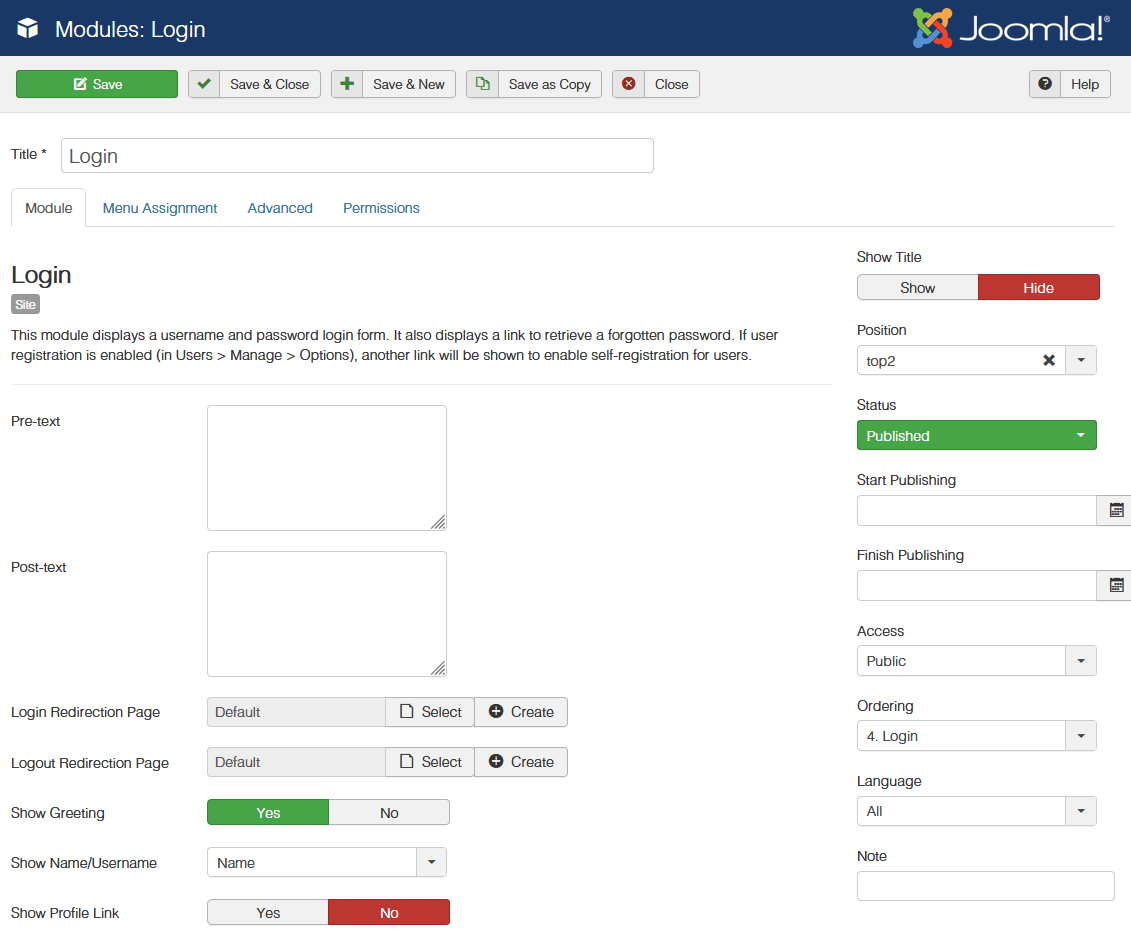Open Start Publishing calendar picker
This screenshot has width=1131, height=934.
(x=1116, y=511)
